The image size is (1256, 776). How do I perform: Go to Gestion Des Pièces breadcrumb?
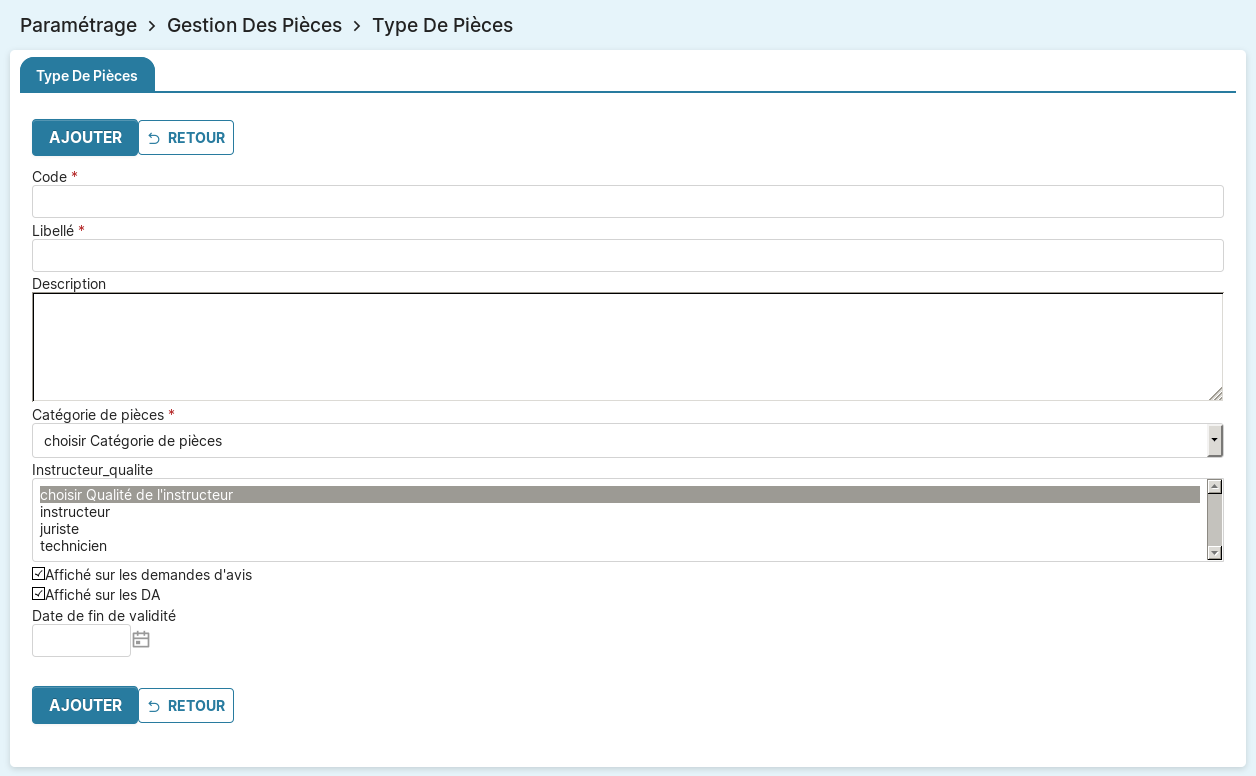254,25
